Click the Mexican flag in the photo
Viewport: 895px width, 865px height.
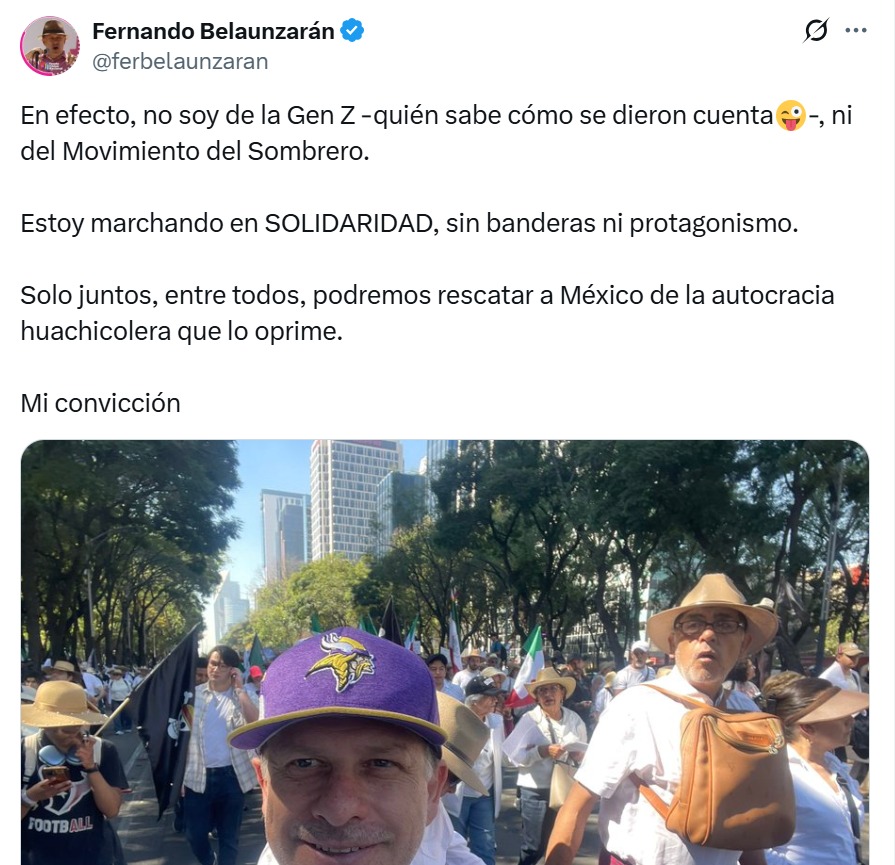526,666
